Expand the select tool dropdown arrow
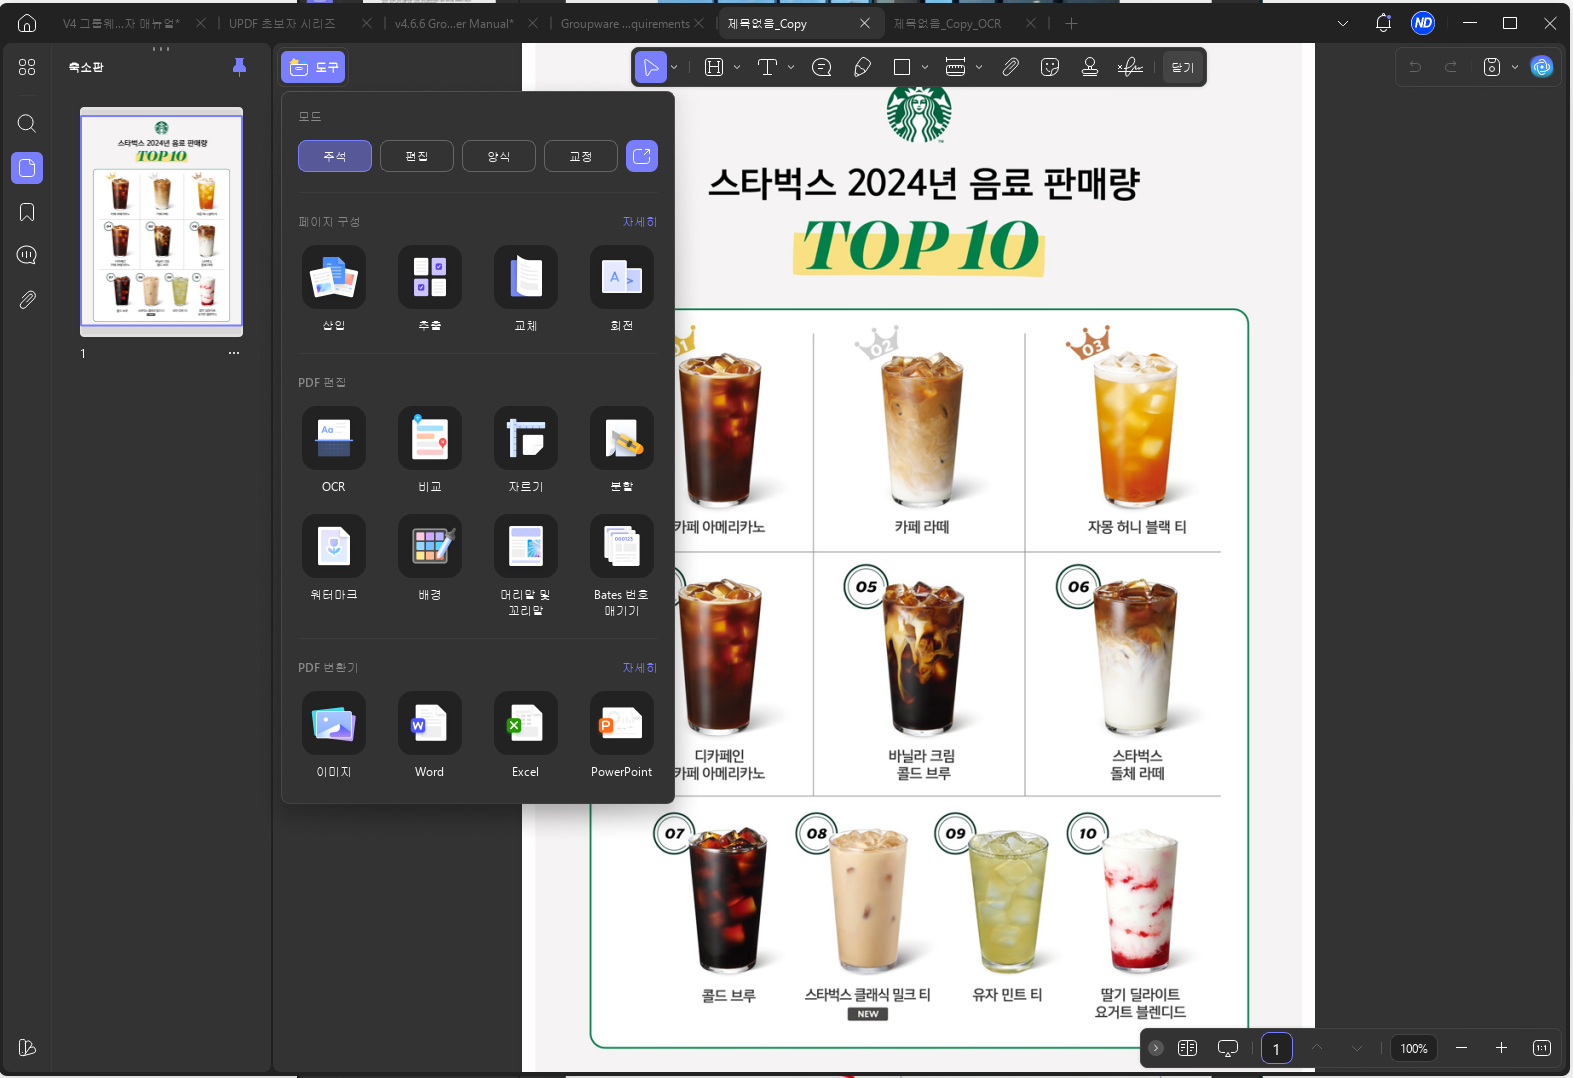1573x1078 pixels. point(674,67)
